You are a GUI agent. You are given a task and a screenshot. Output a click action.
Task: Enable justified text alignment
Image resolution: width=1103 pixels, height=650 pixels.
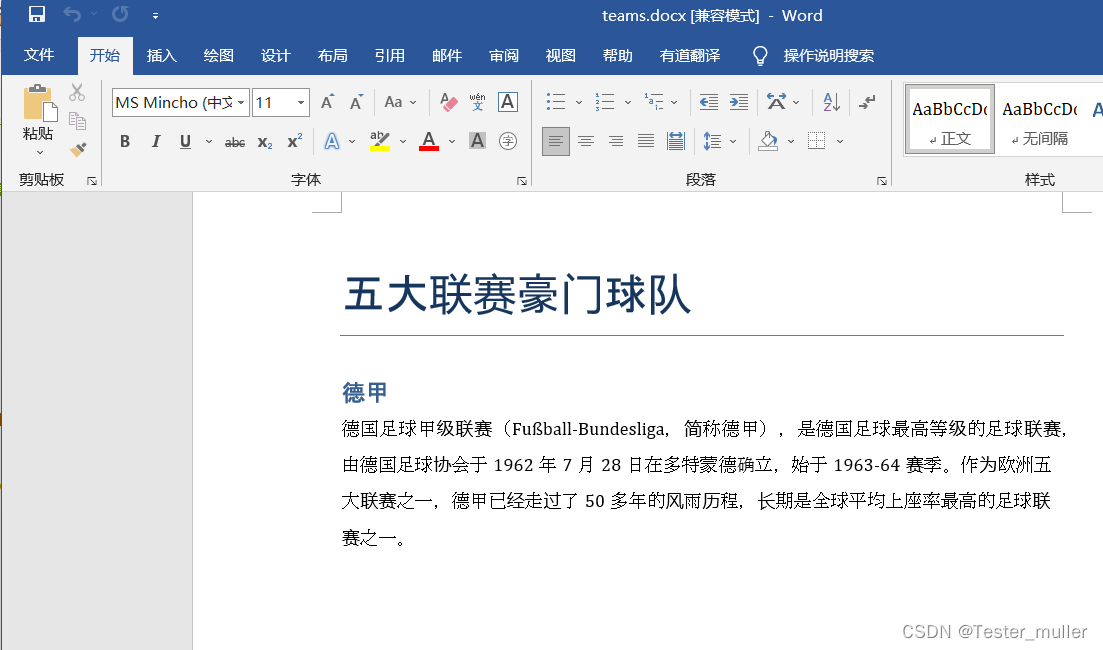645,141
